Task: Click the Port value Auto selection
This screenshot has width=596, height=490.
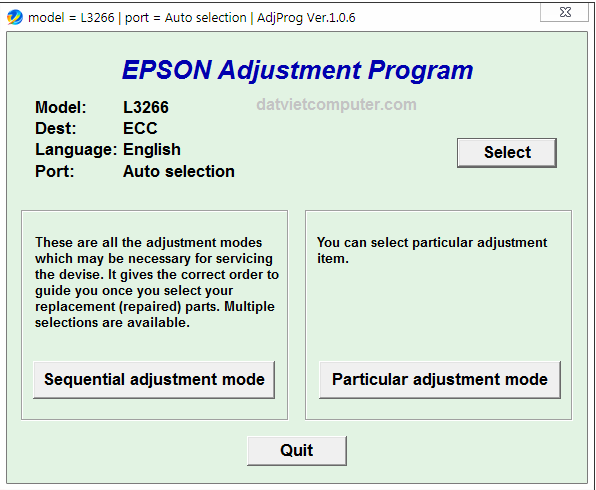Action: (179, 171)
